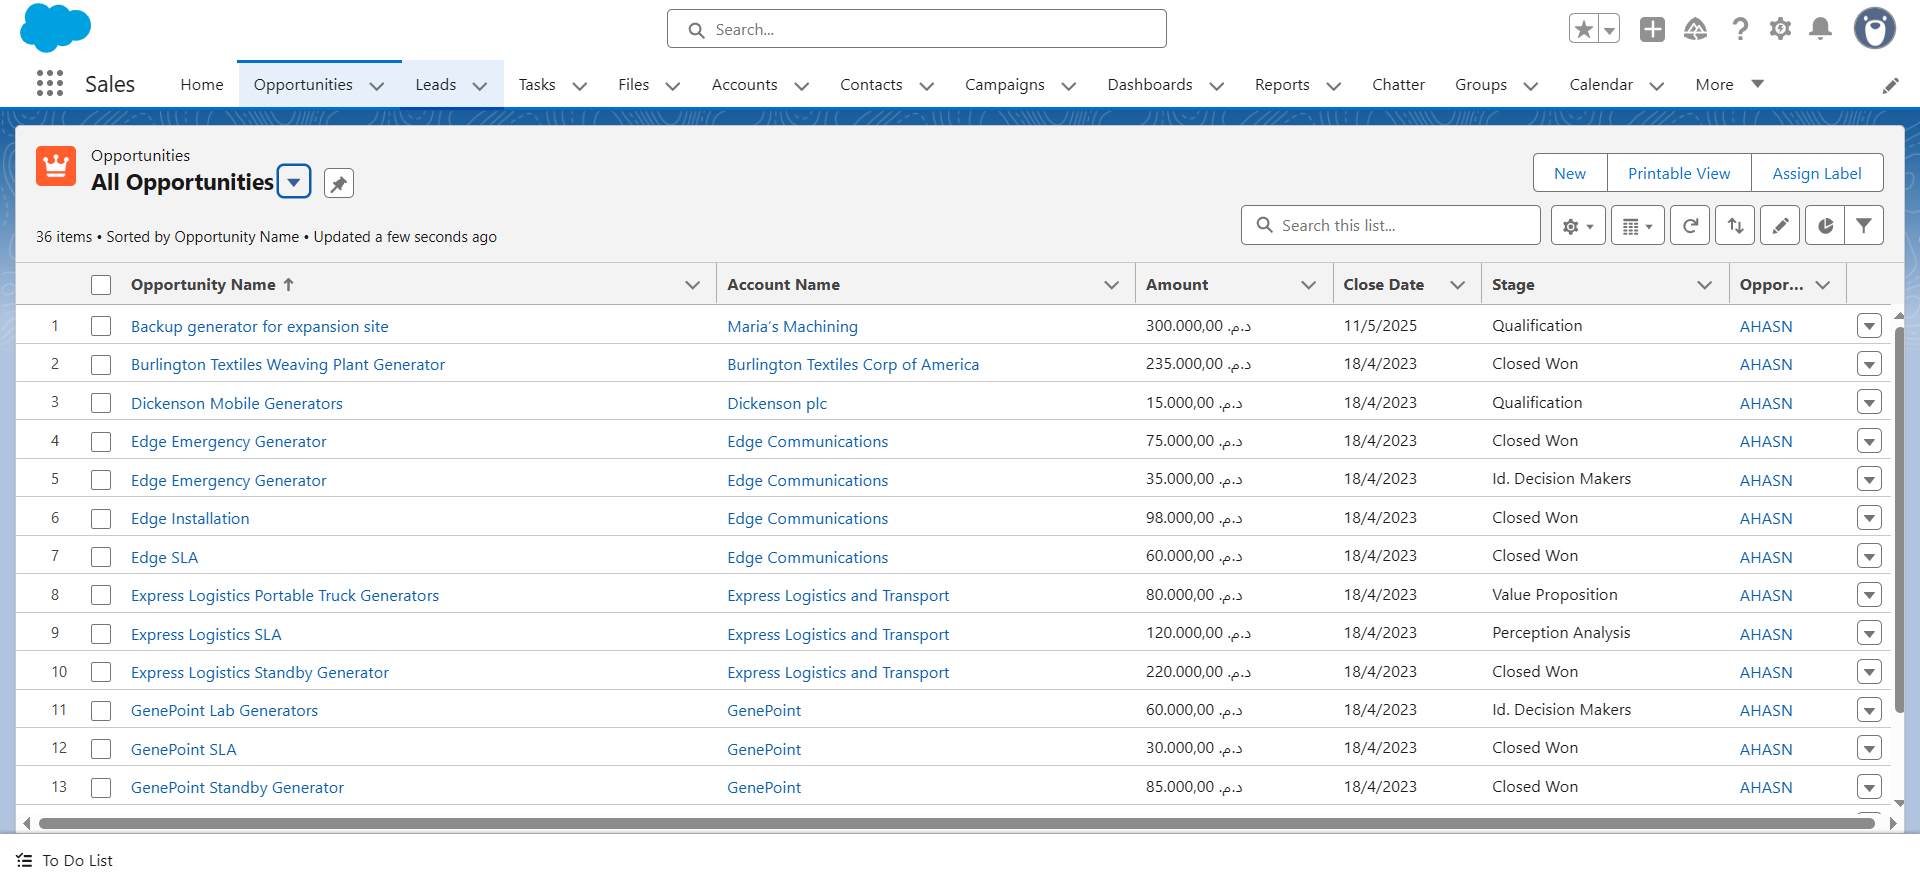This screenshot has height=879, width=1920.
Task: Show the charts panel icon
Action: pyautogui.click(x=1825, y=226)
